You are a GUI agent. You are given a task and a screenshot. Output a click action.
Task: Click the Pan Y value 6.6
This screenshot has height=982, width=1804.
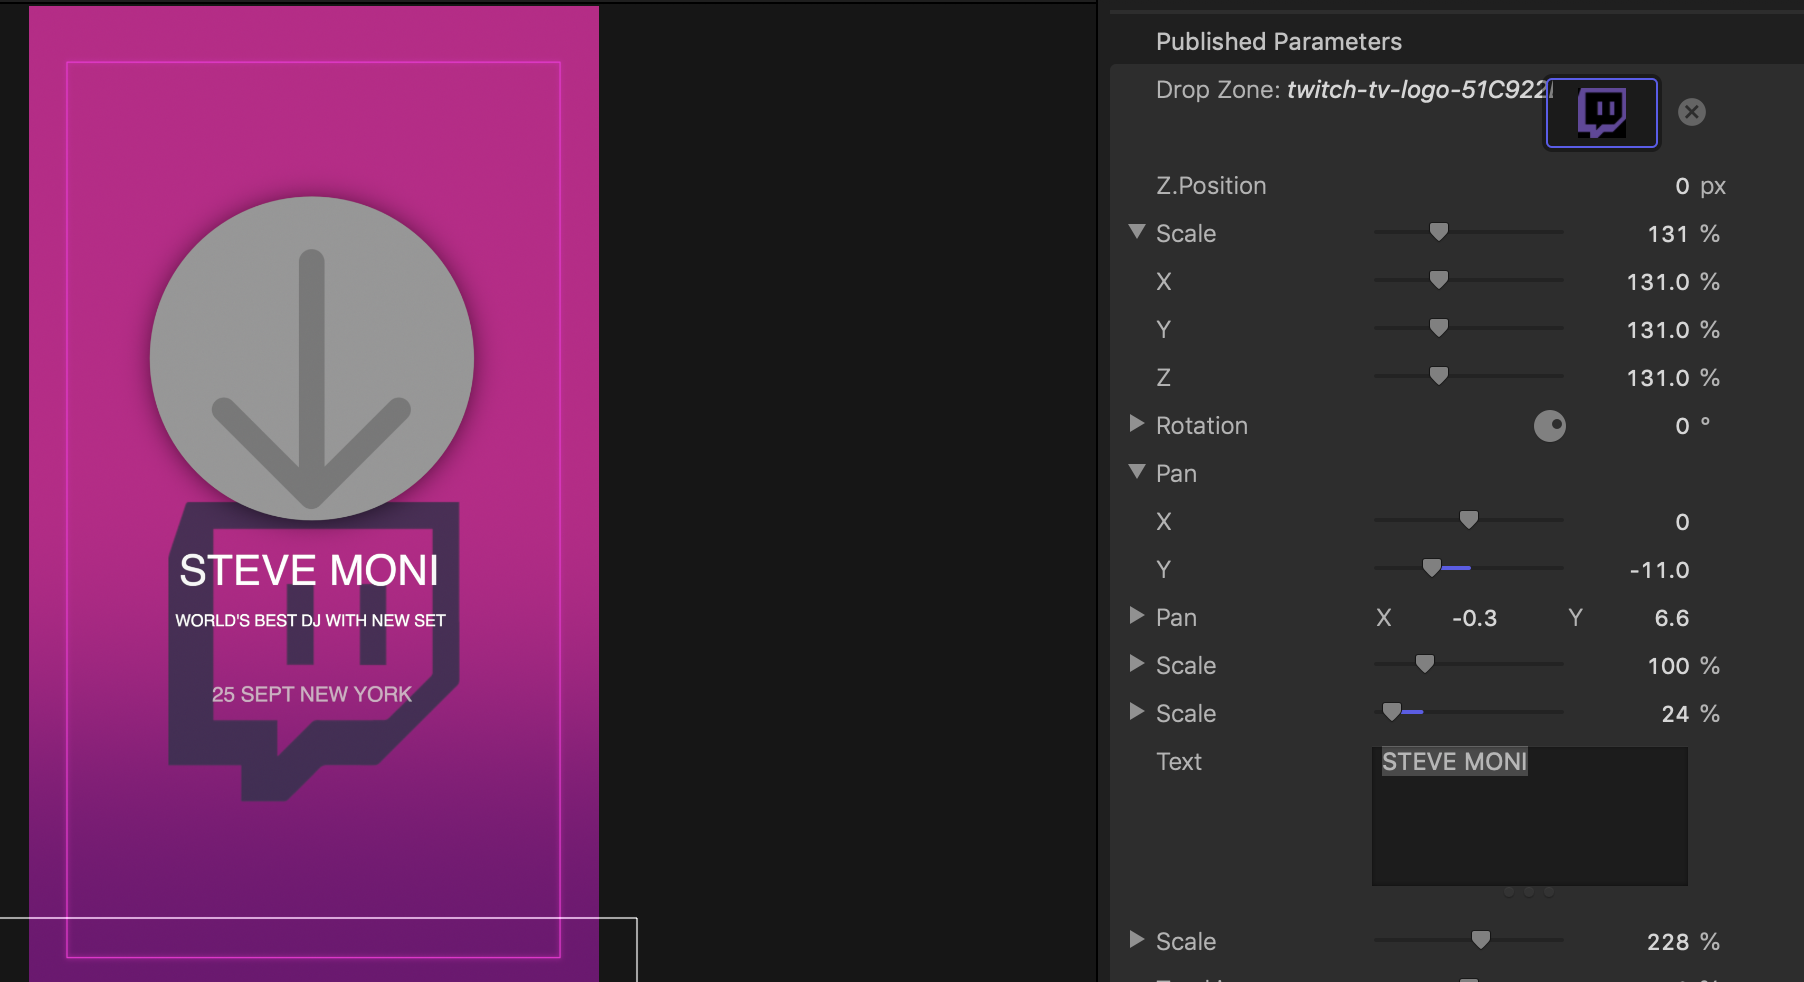1672,618
